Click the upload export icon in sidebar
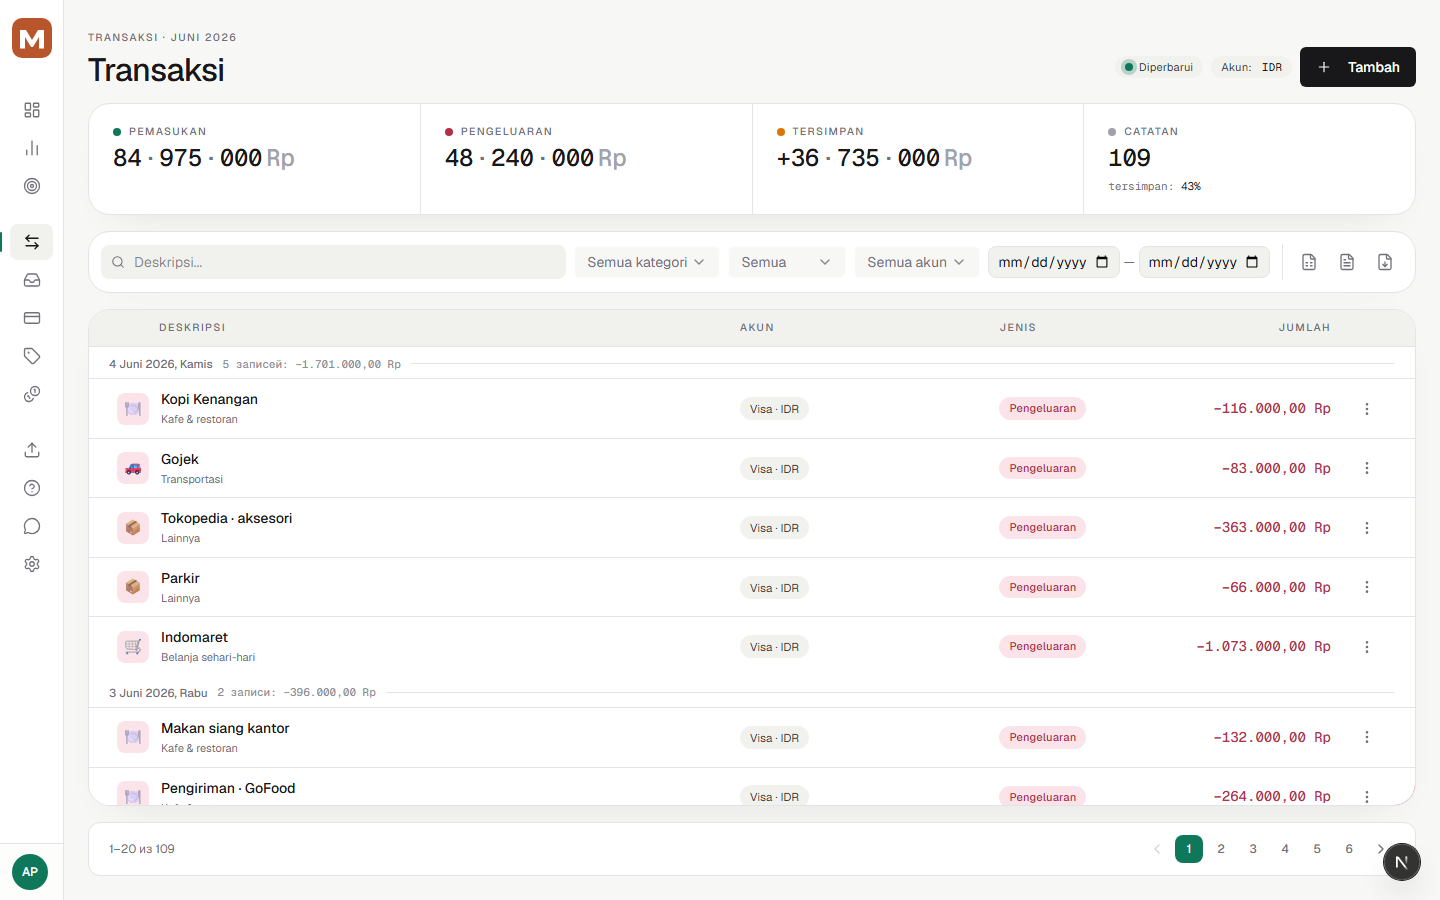1440x900 pixels. pyautogui.click(x=32, y=450)
